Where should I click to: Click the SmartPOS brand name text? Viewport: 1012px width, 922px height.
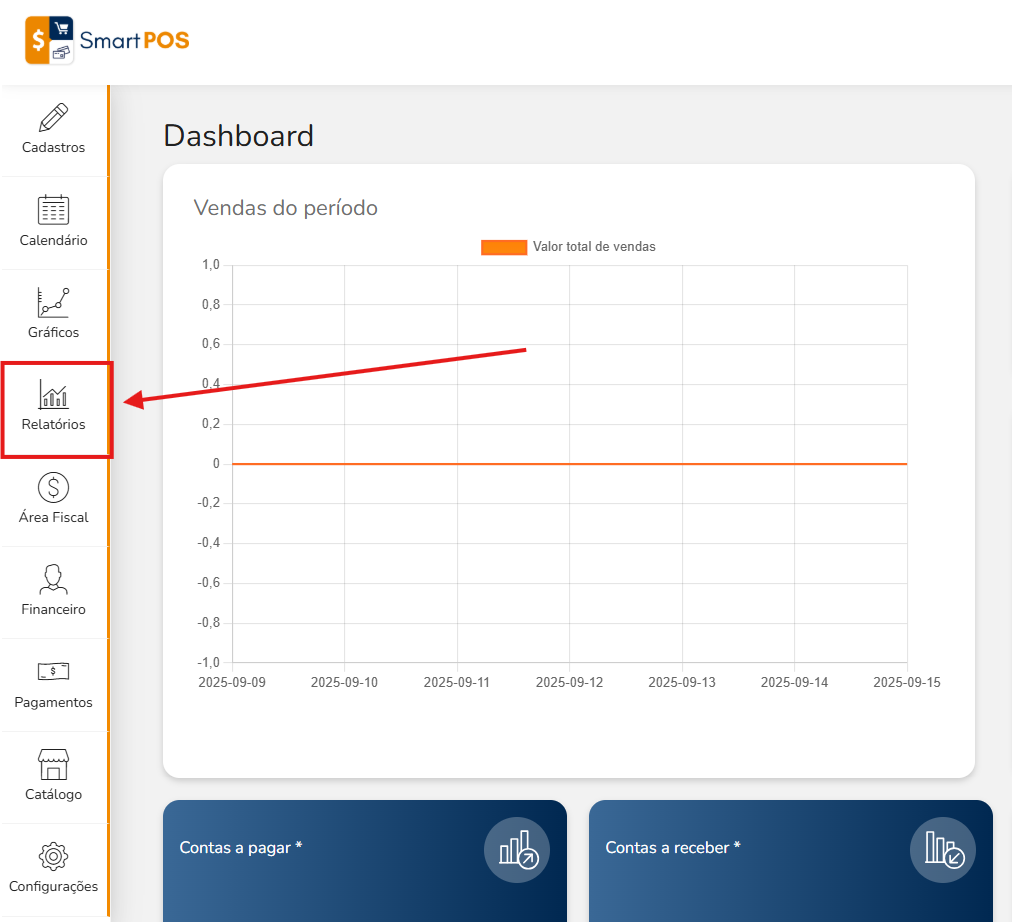[x=134, y=41]
